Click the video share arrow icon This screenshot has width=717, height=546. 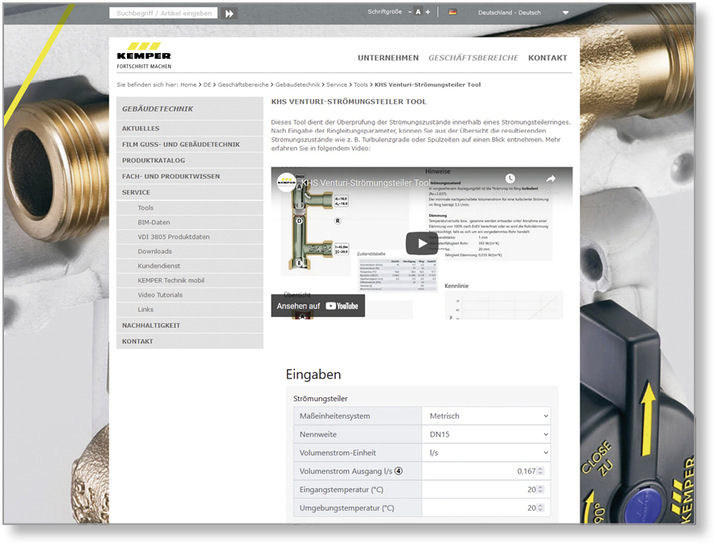coord(549,180)
